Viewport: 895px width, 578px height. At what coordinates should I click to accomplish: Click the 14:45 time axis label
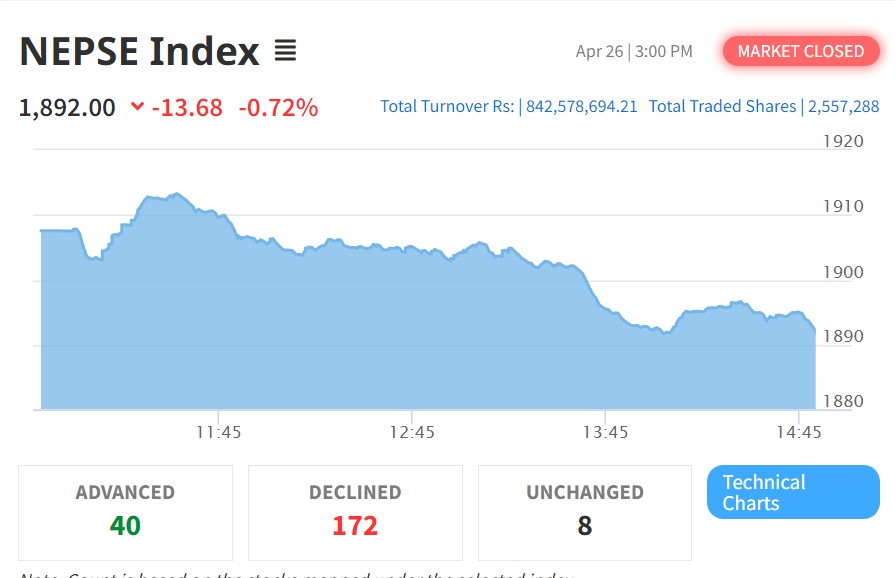click(798, 433)
